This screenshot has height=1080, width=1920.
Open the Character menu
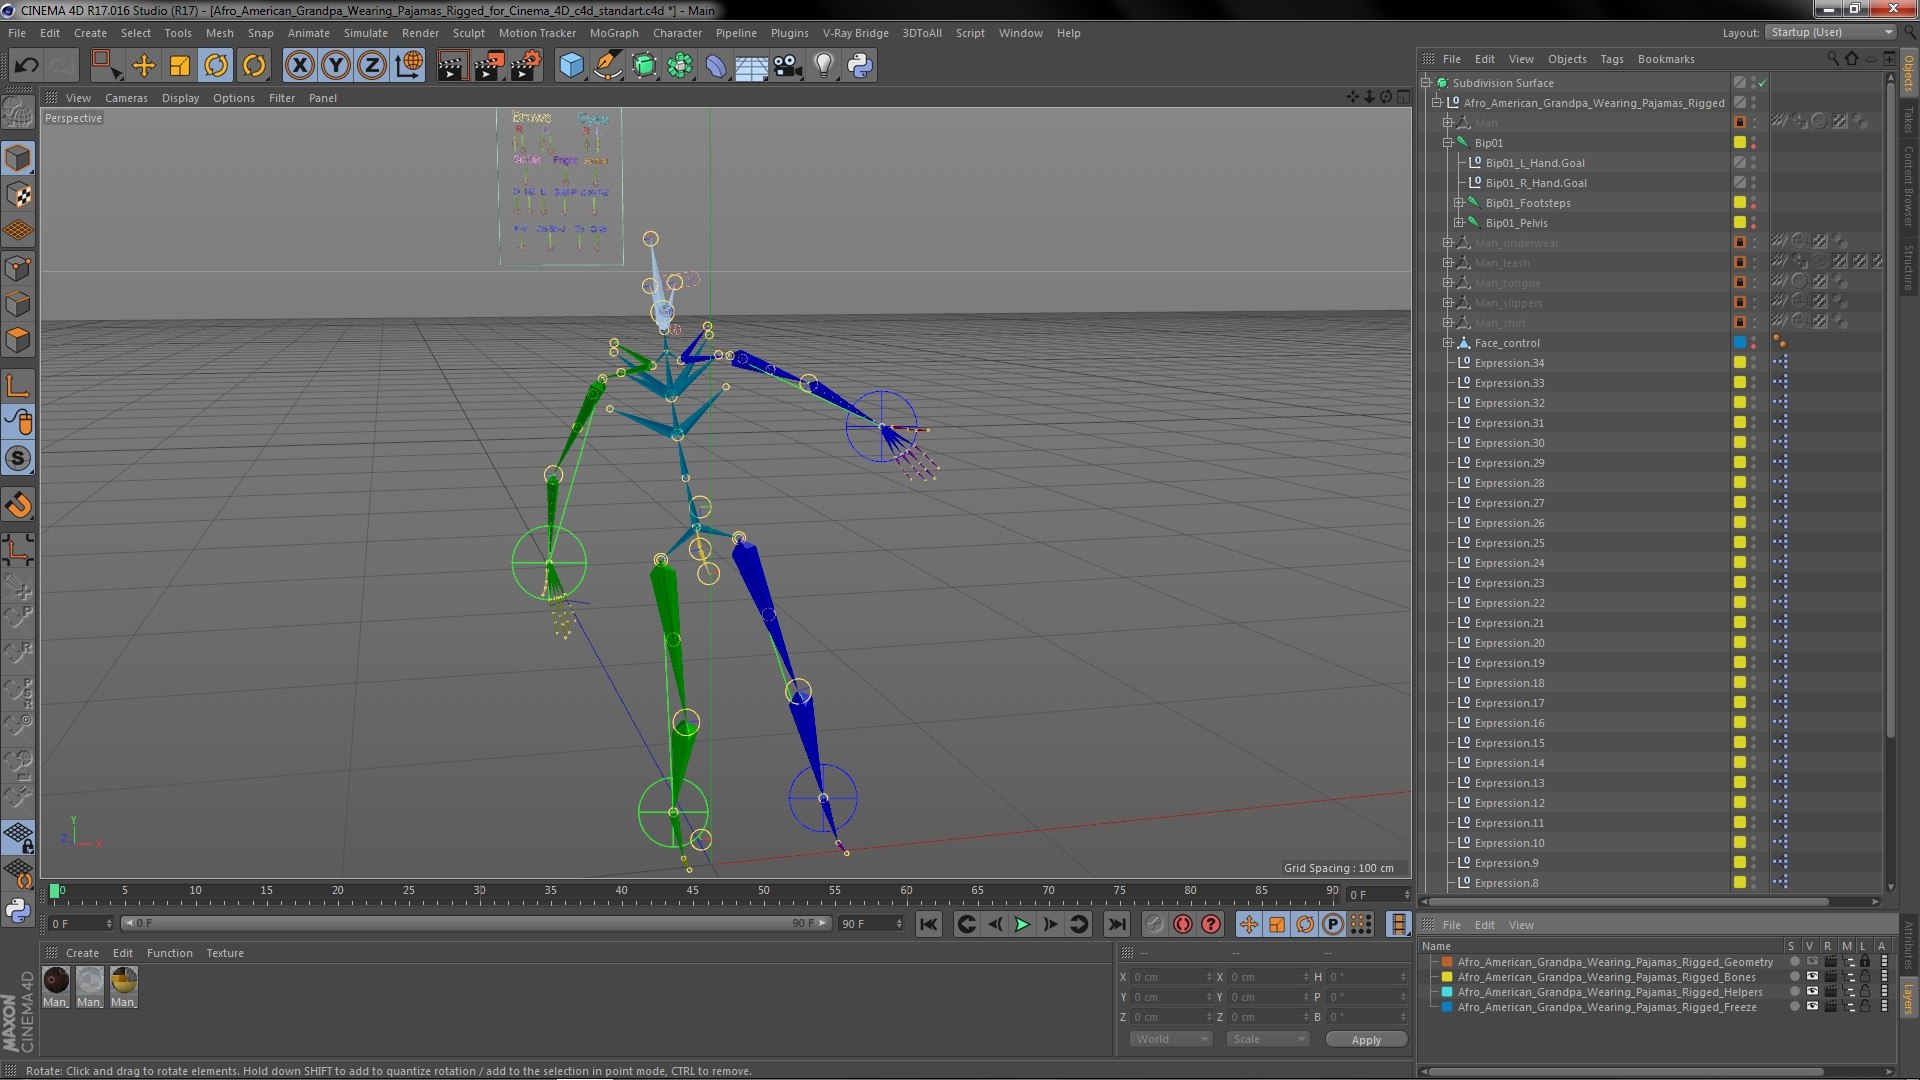[677, 33]
